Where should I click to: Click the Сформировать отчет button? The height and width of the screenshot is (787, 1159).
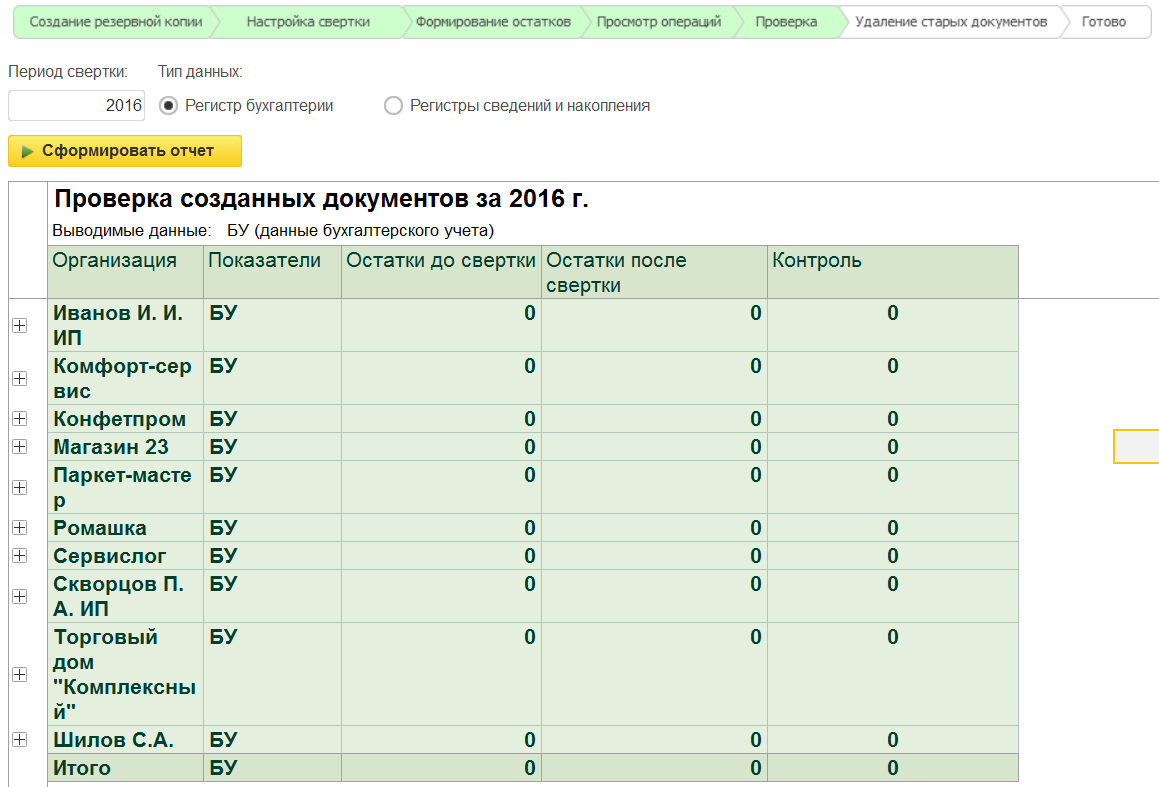tap(125, 151)
